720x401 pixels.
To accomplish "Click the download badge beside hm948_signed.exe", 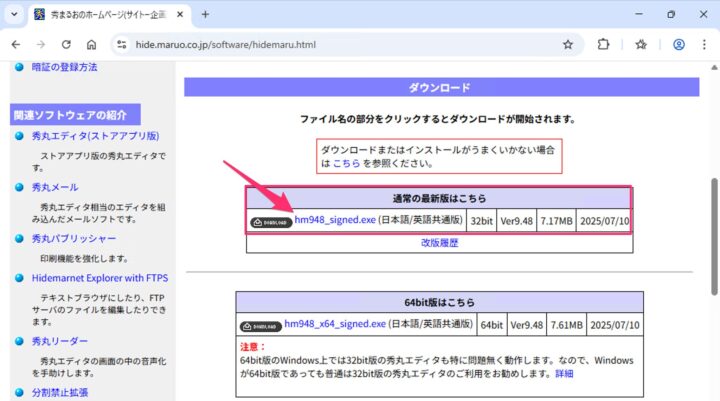I will 271,222.
